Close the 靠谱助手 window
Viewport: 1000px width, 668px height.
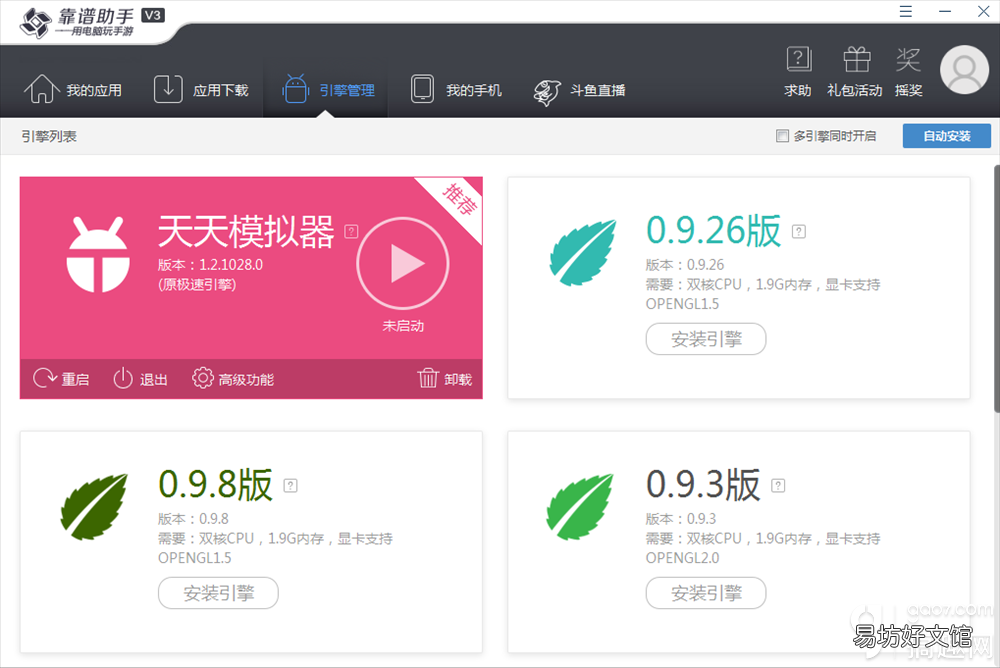pyautogui.click(x=983, y=11)
